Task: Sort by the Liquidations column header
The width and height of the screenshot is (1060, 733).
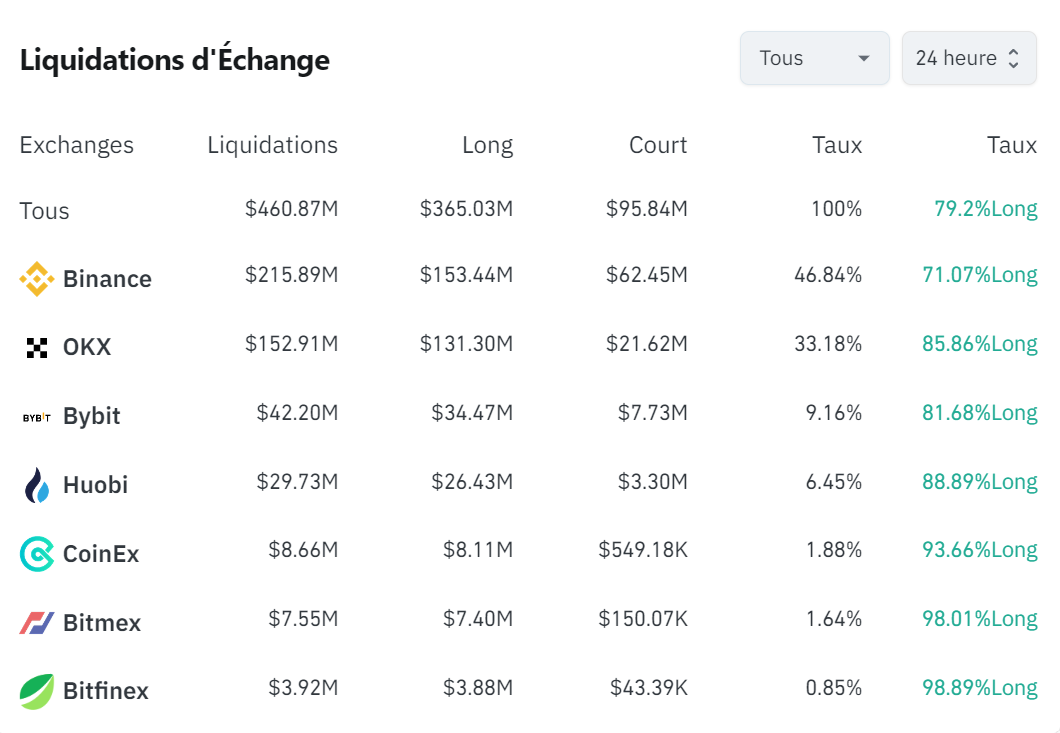Action: click(272, 145)
